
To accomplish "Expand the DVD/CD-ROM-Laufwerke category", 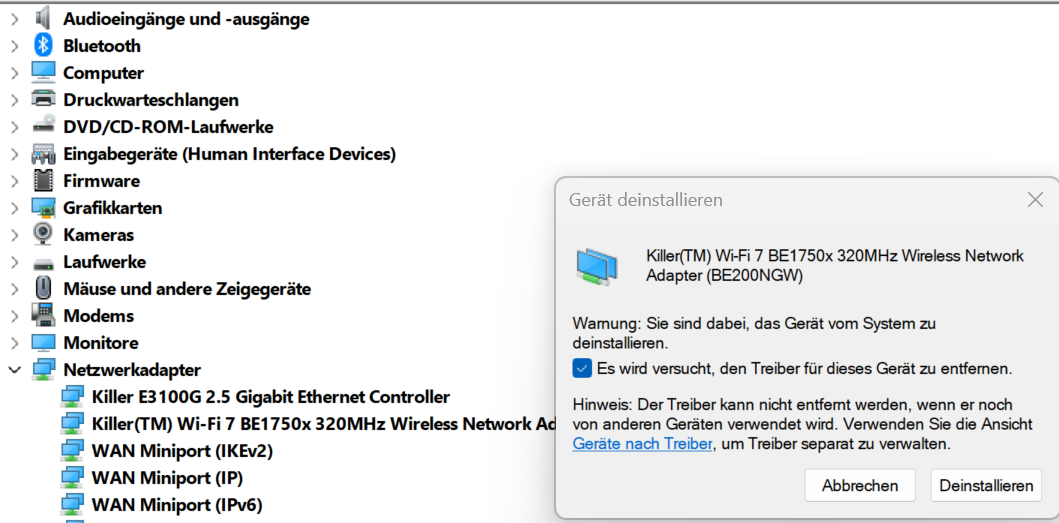I will tap(14, 127).
